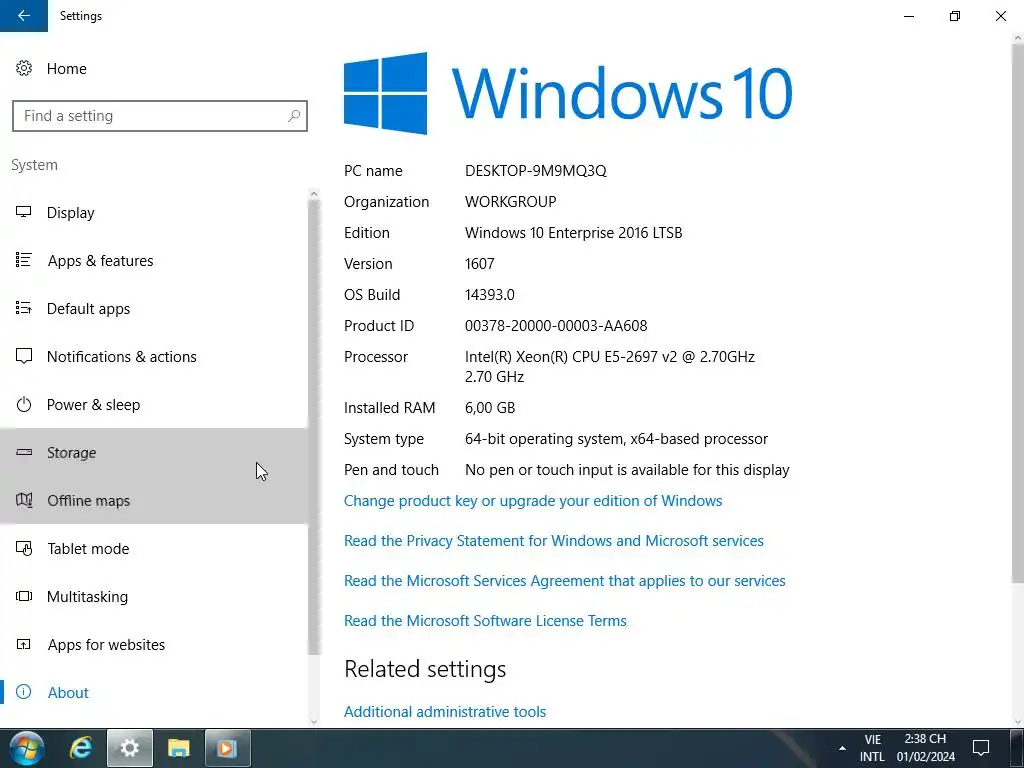The width and height of the screenshot is (1024, 768).
Task: Click the 64-bit operating system text
Action: (616, 439)
